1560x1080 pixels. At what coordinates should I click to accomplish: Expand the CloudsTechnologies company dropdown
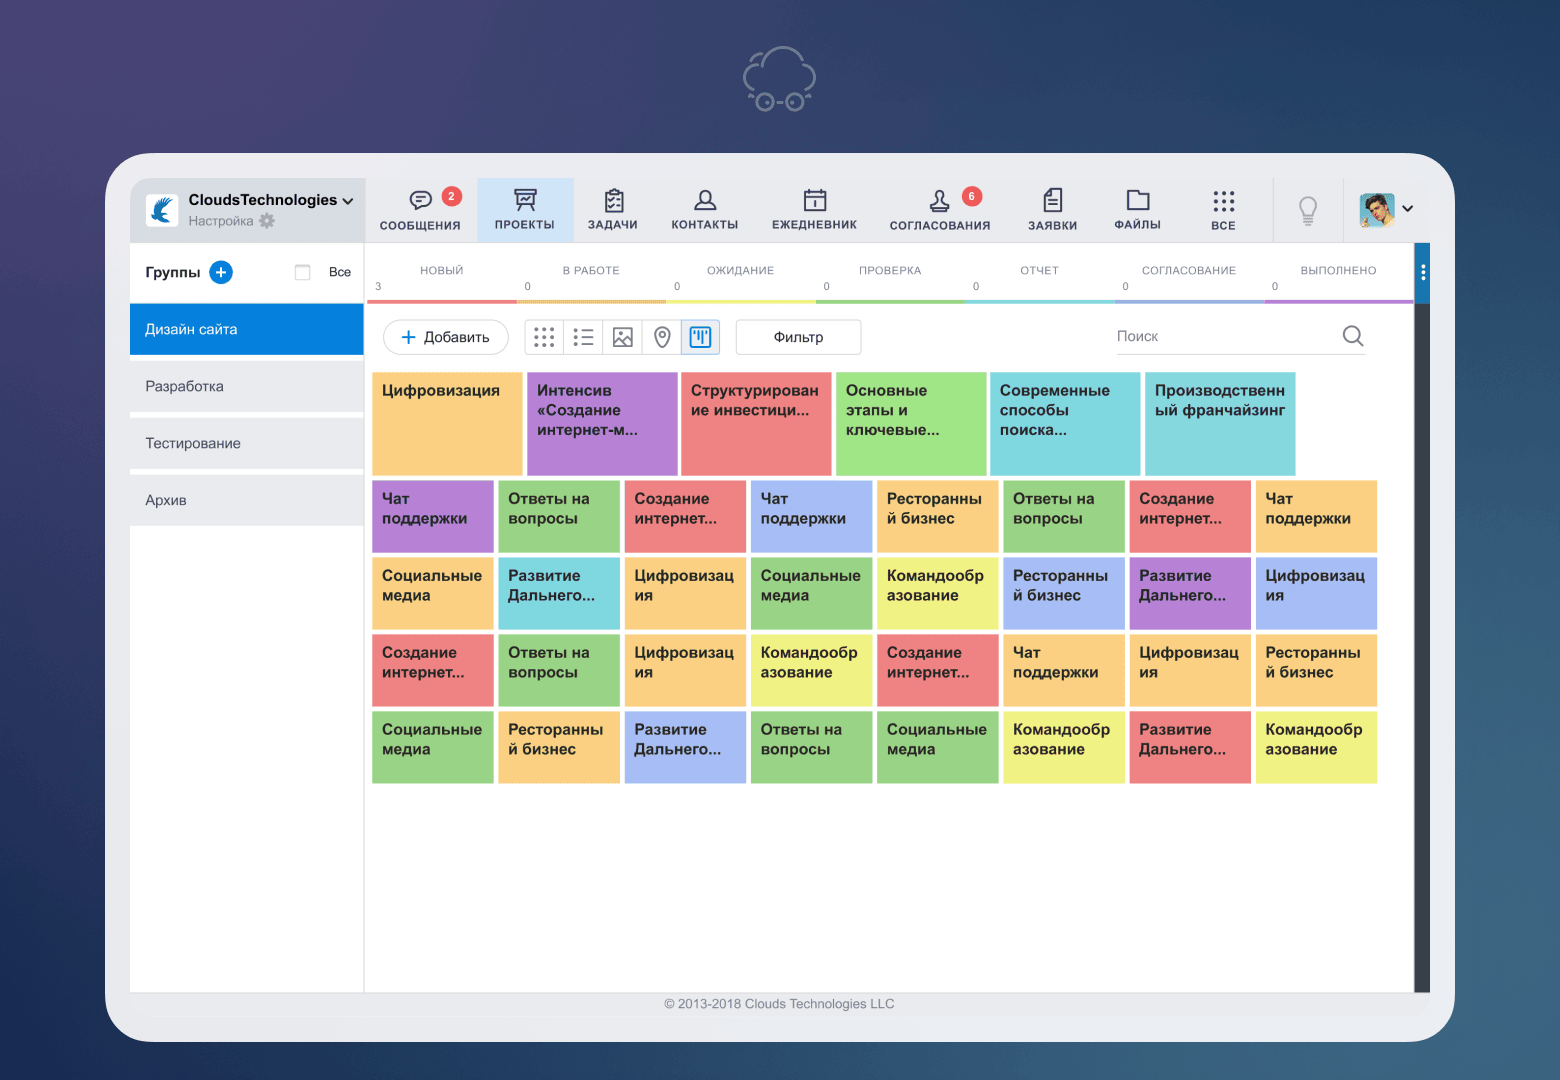coord(348,201)
